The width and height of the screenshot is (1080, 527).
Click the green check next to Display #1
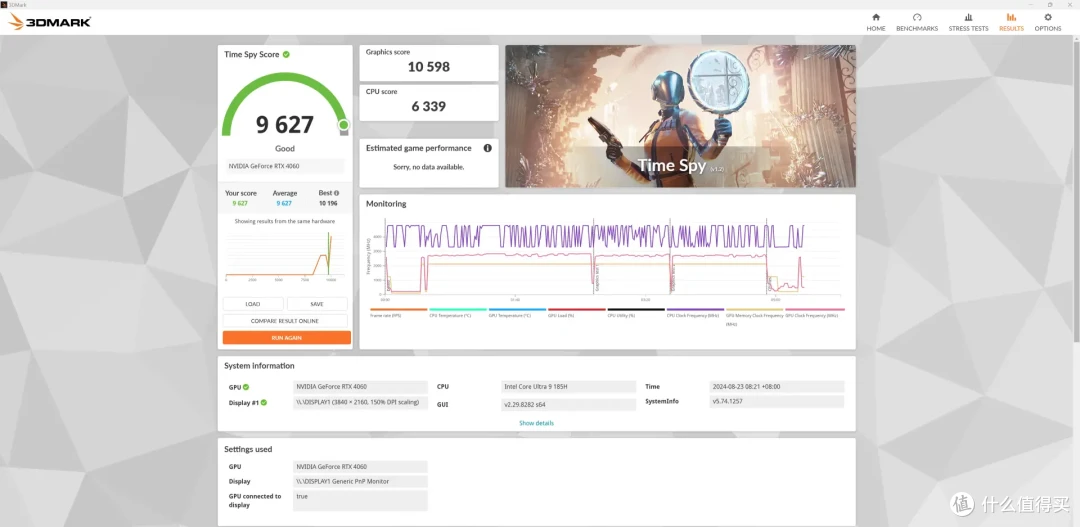[263, 402]
